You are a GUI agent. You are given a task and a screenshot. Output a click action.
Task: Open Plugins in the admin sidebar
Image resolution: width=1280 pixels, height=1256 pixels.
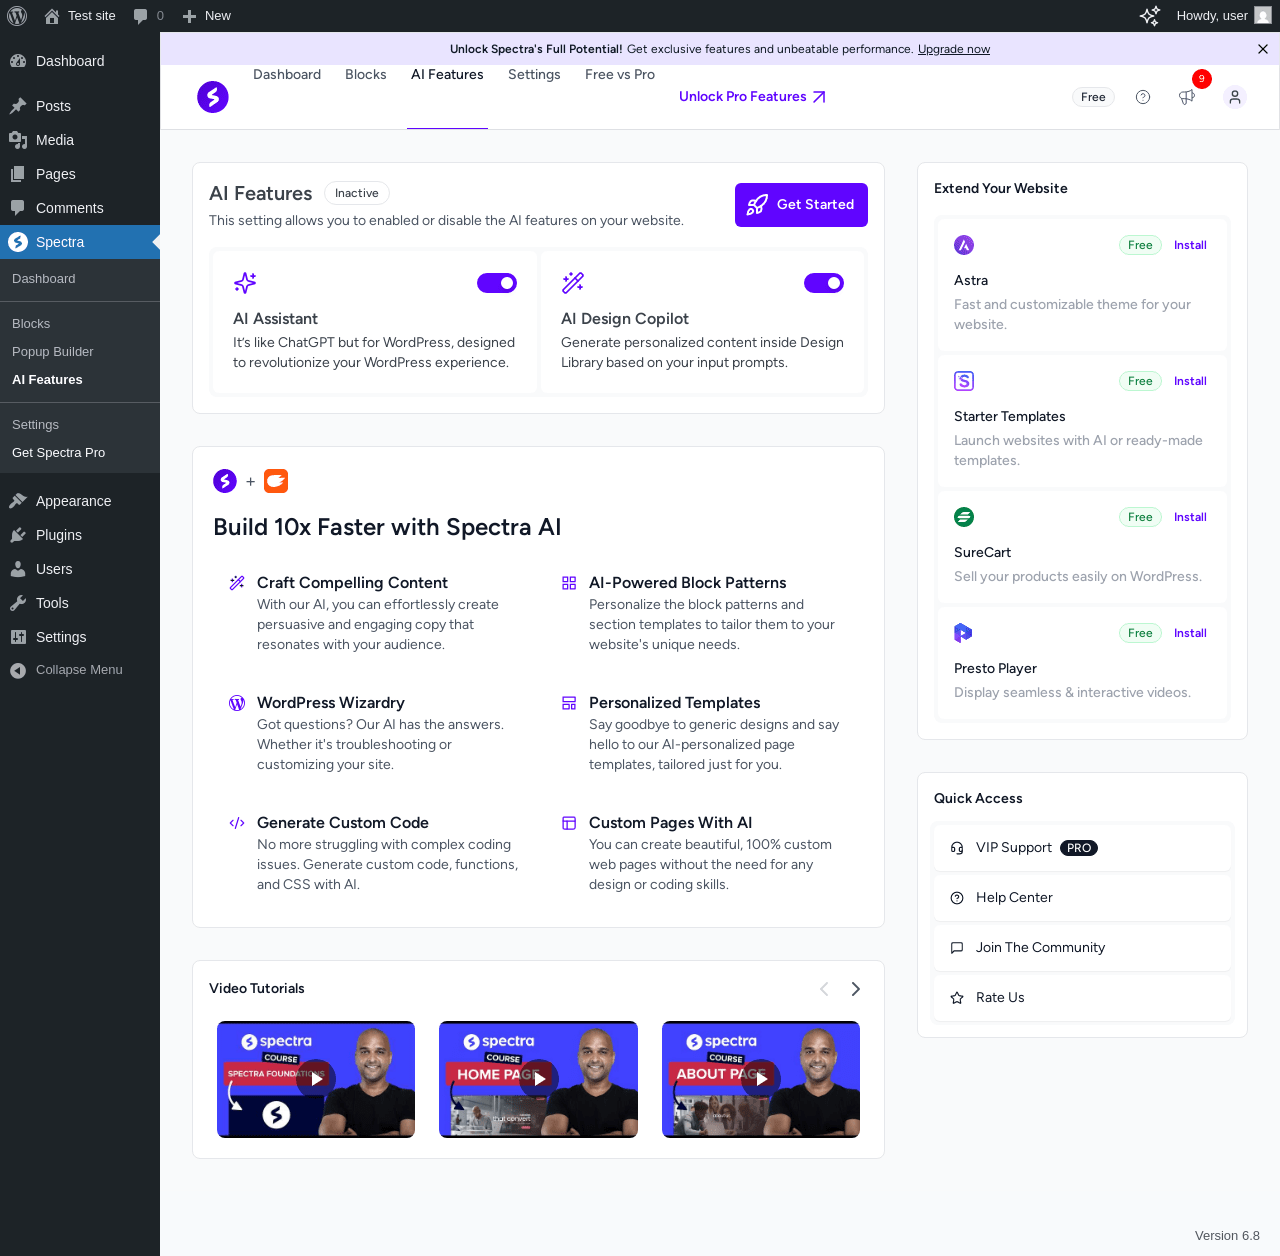[80, 535]
